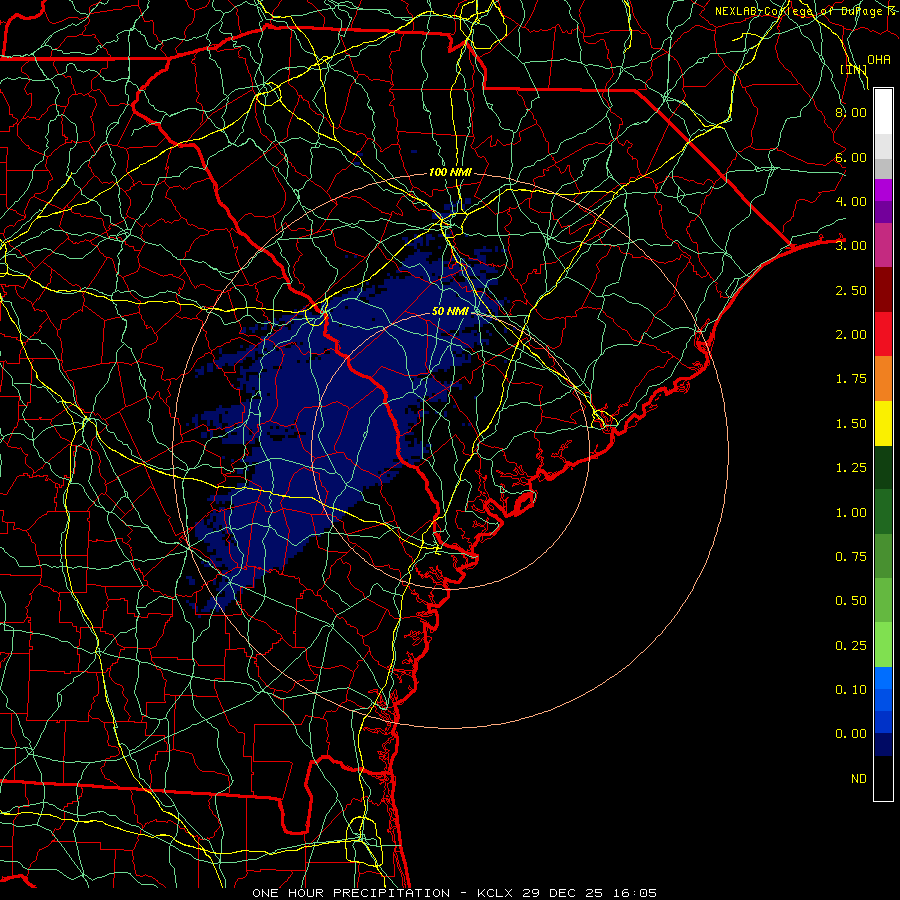Click the 0.50 legend value
Viewport: 900px width, 900px height.
coord(851,601)
